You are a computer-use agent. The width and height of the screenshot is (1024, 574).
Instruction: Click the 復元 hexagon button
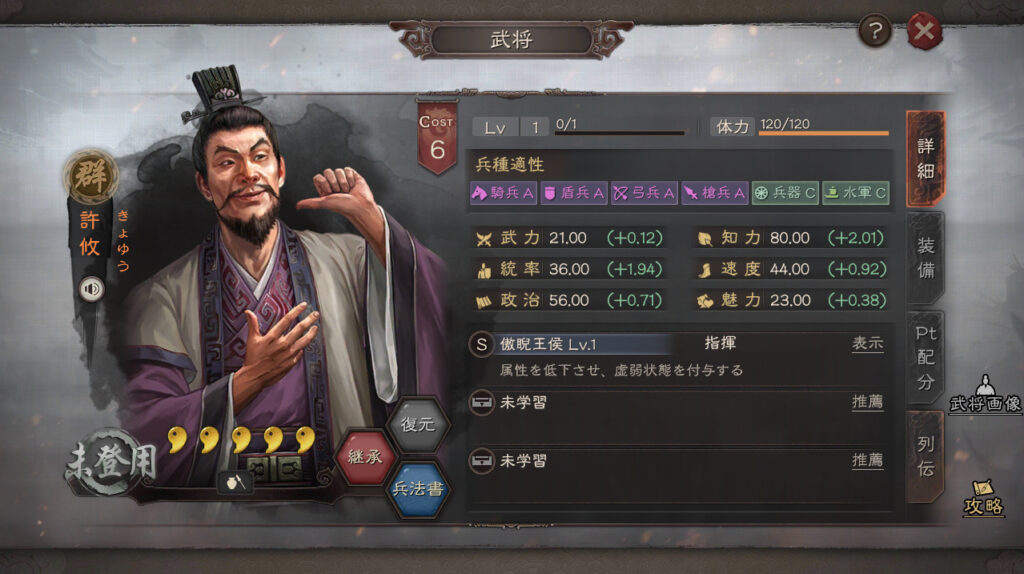point(417,424)
